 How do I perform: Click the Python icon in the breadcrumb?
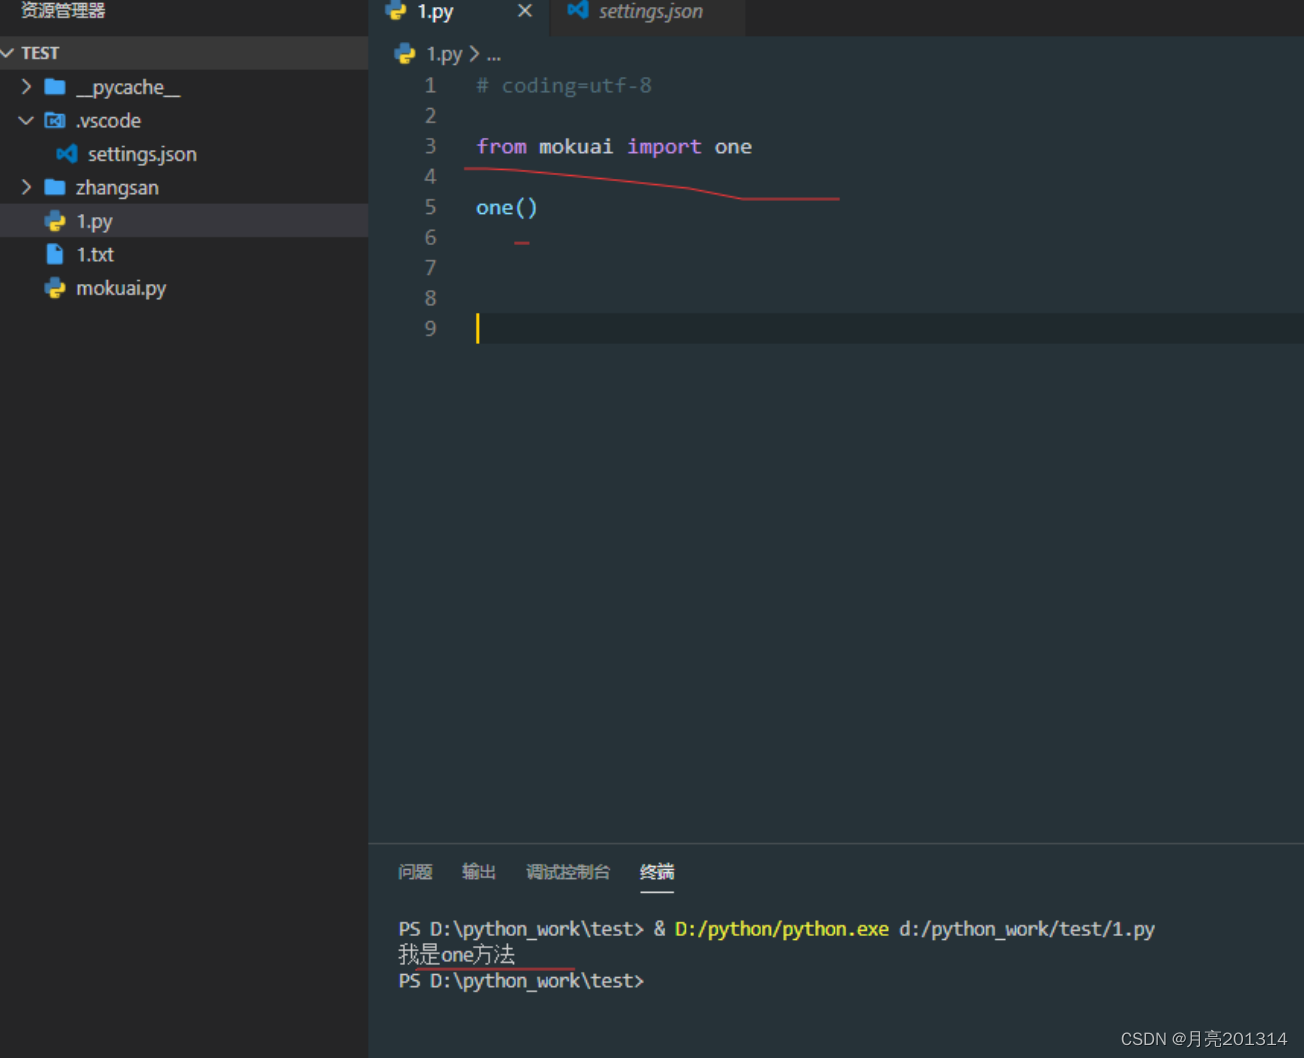click(405, 54)
